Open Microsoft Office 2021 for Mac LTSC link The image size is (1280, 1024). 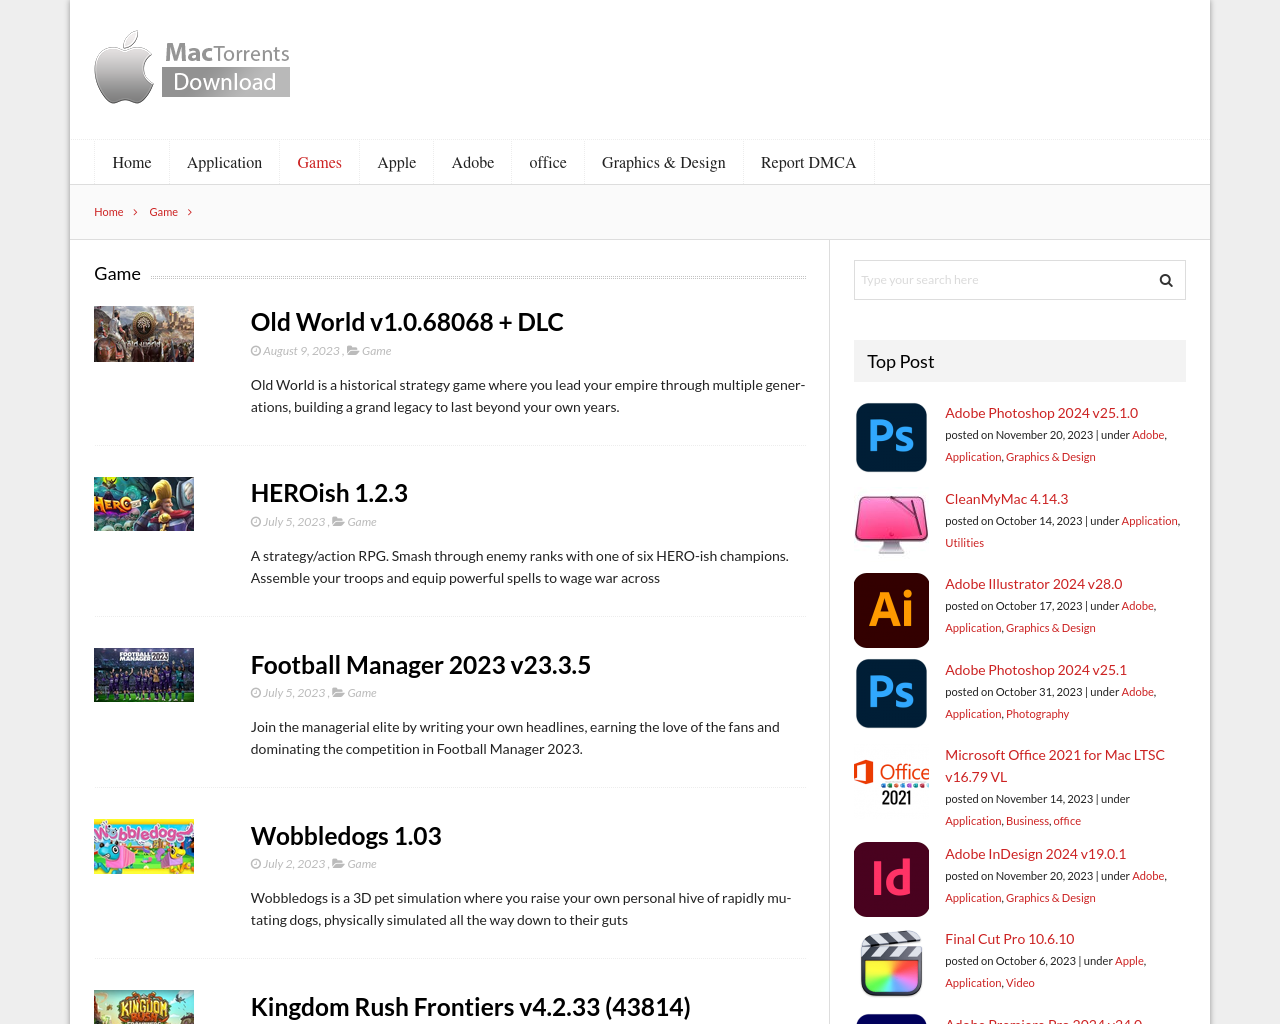[x=1055, y=766]
